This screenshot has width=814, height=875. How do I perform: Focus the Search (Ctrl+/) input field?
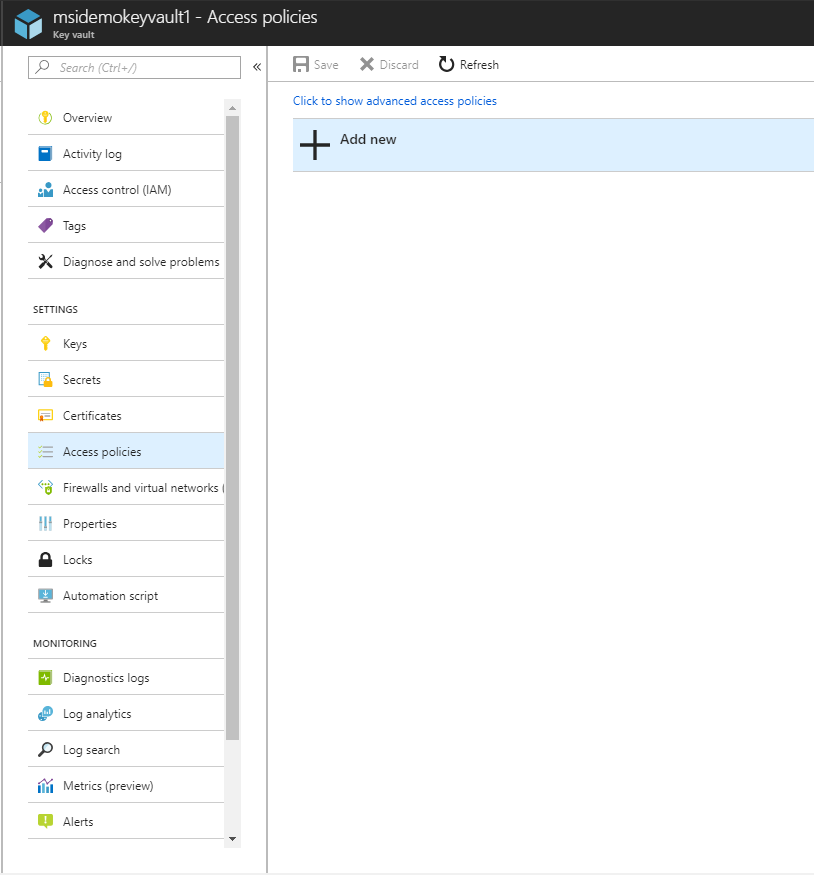134,67
